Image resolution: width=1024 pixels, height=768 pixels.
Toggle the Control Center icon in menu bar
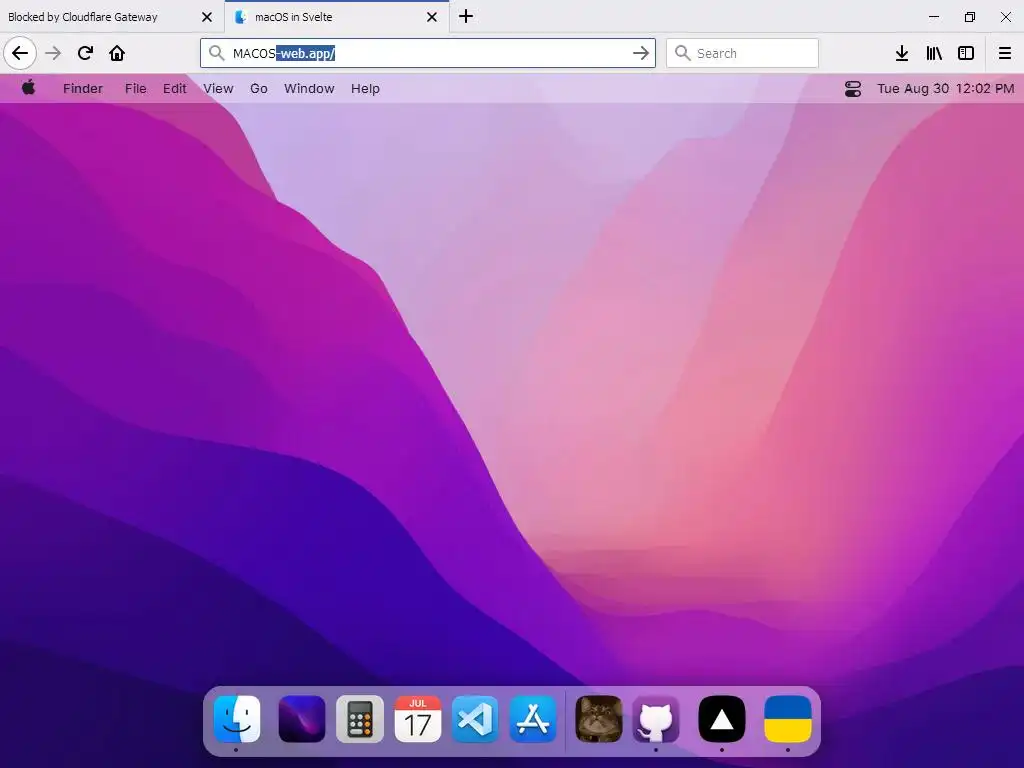click(x=853, y=89)
